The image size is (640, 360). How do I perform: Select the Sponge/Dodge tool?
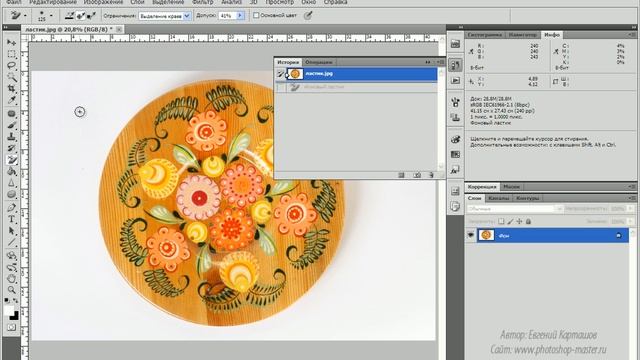tap(11, 194)
